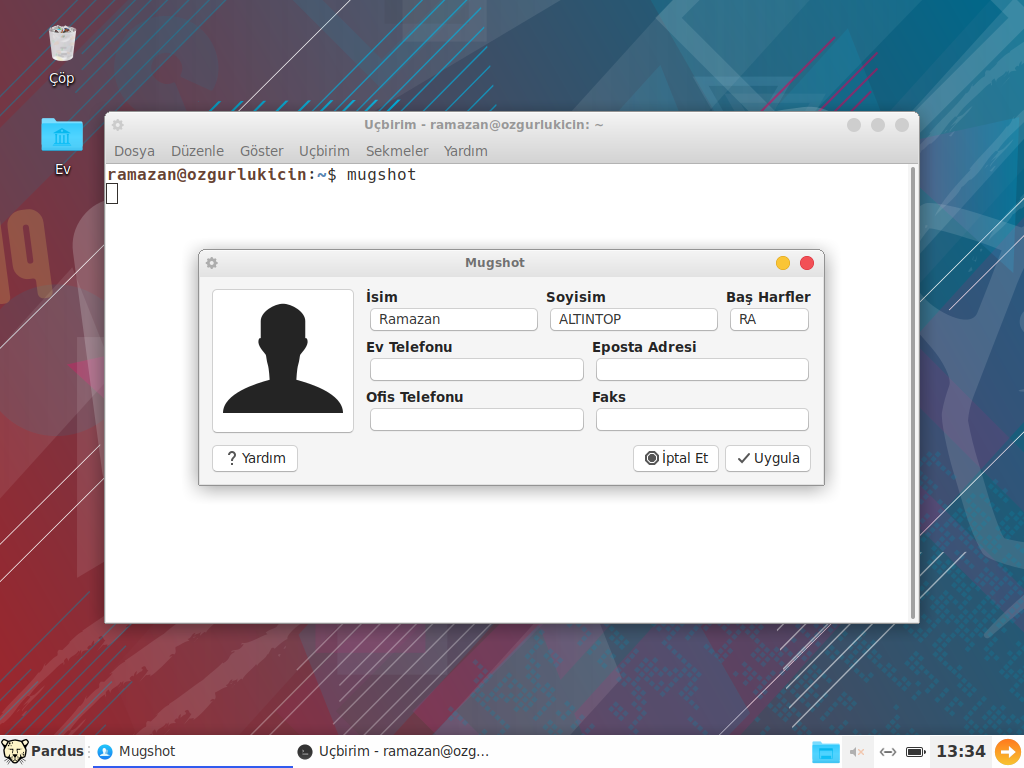Click the İptal Et cancel button
The height and width of the screenshot is (768, 1024).
point(676,458)
